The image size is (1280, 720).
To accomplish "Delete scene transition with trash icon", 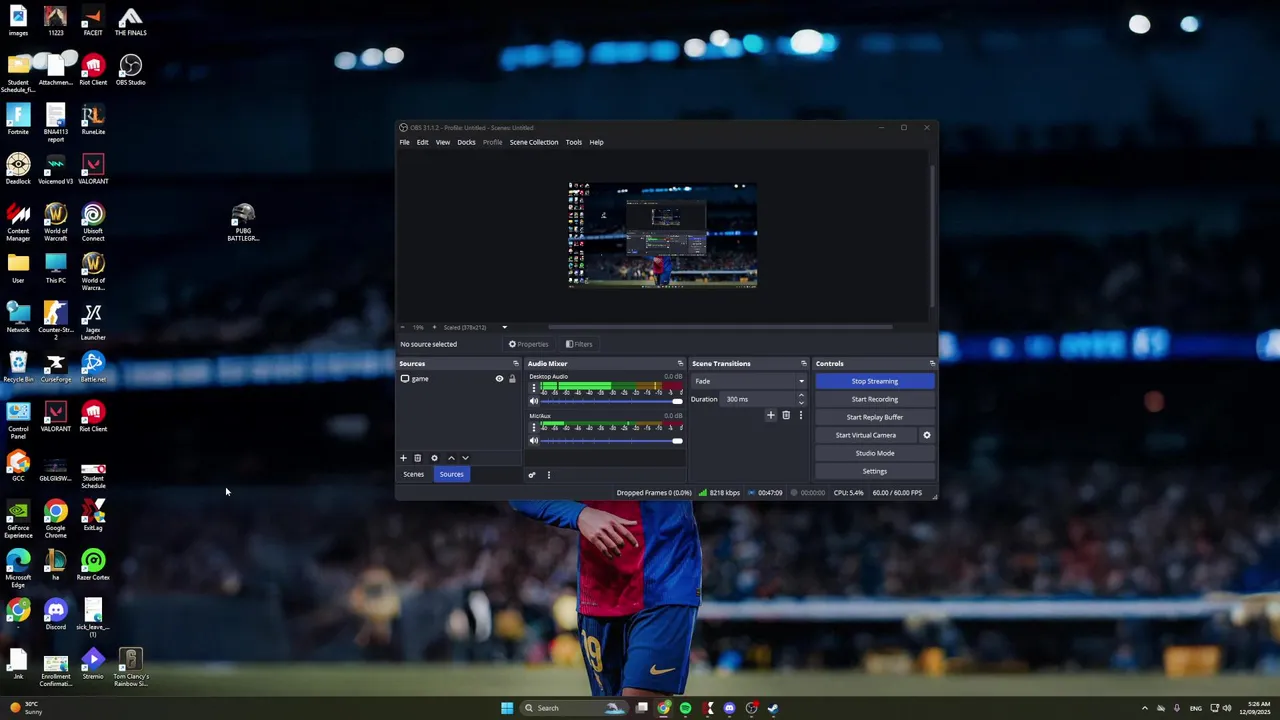I will pyautogui.click(x=786, y=415).
